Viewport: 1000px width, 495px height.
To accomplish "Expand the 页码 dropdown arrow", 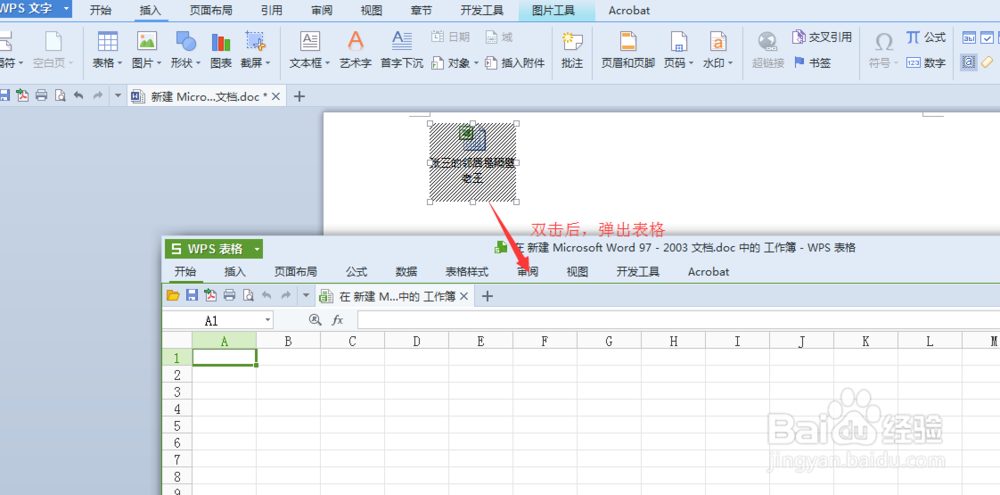I will [691, 64].
